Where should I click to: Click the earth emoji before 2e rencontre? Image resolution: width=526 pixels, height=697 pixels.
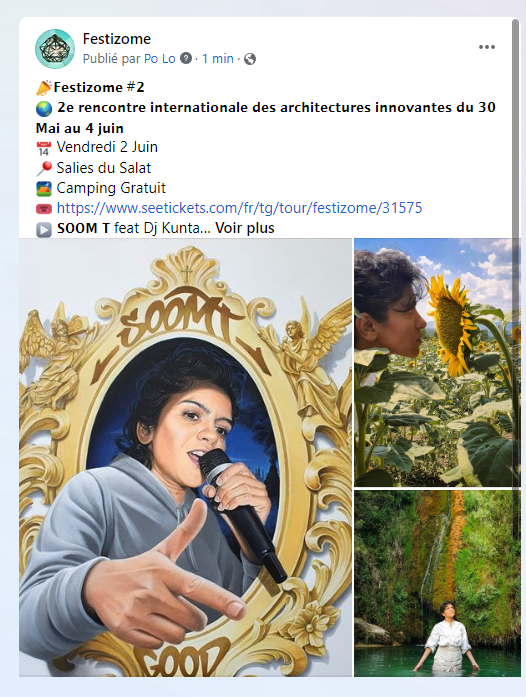[44, 108]
